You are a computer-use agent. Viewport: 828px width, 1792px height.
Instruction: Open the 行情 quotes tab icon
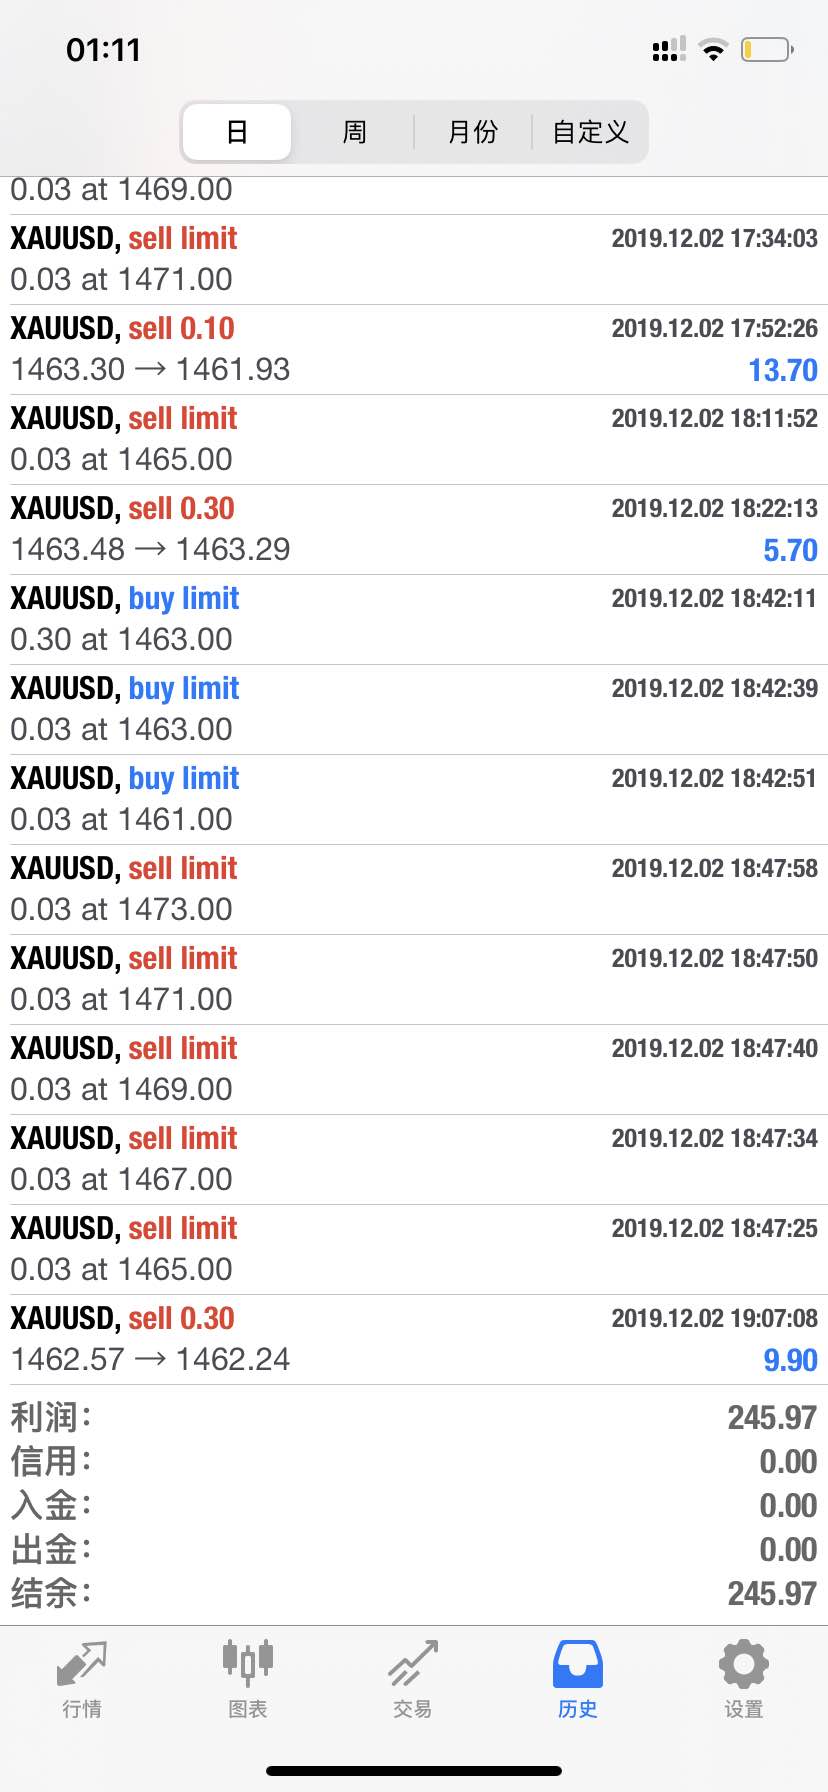coord(82,1664)
